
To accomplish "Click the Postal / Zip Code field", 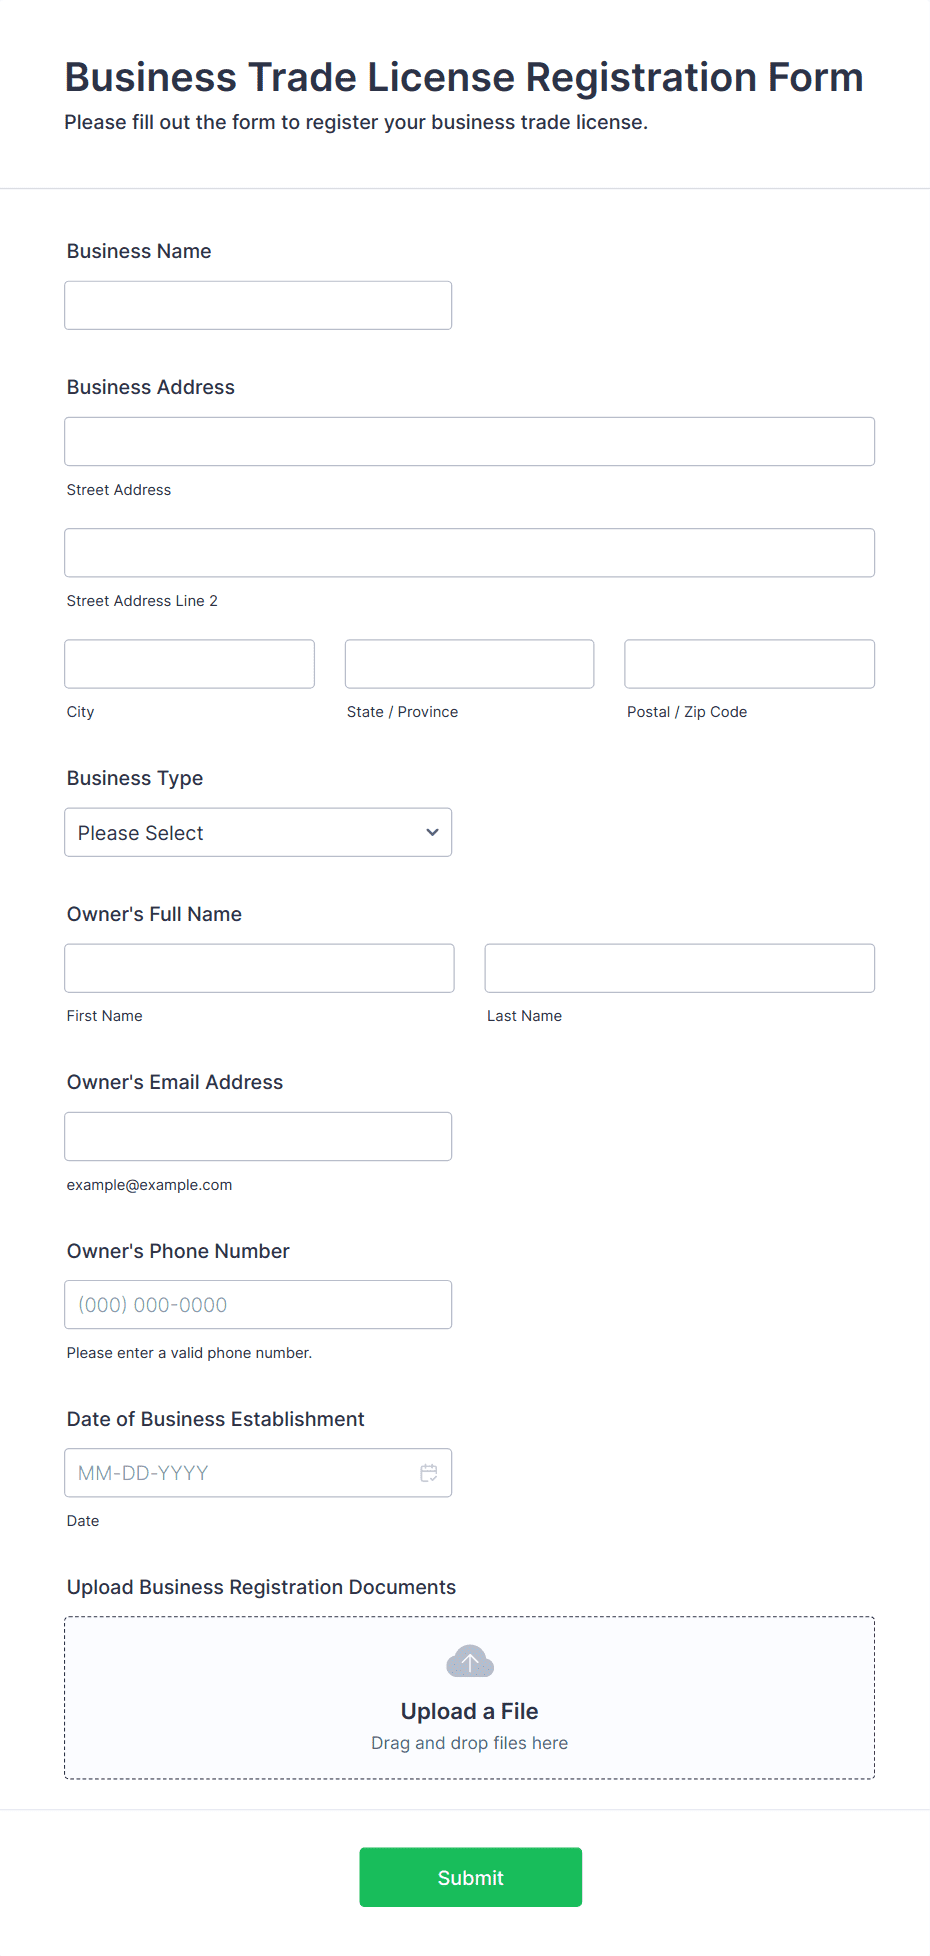I will [x=749, y=664].
